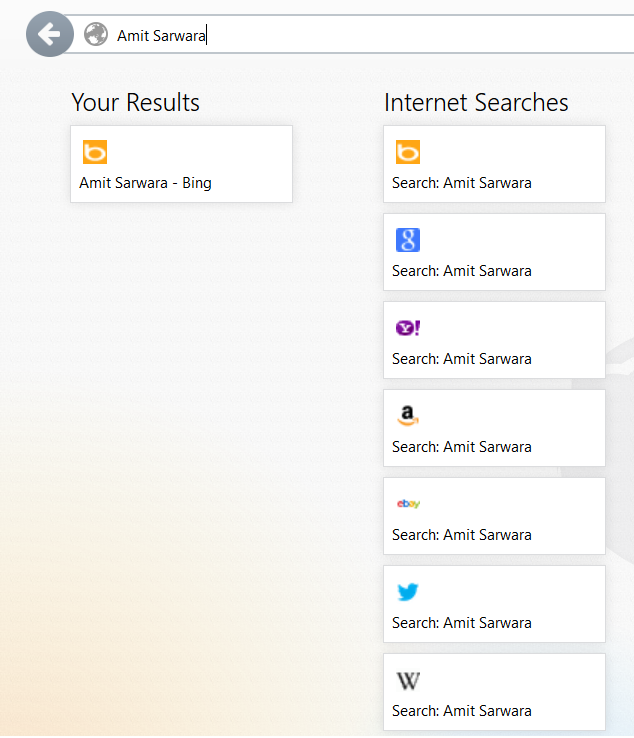
Task: Click the Yahoo search icon
Action: 407,328
